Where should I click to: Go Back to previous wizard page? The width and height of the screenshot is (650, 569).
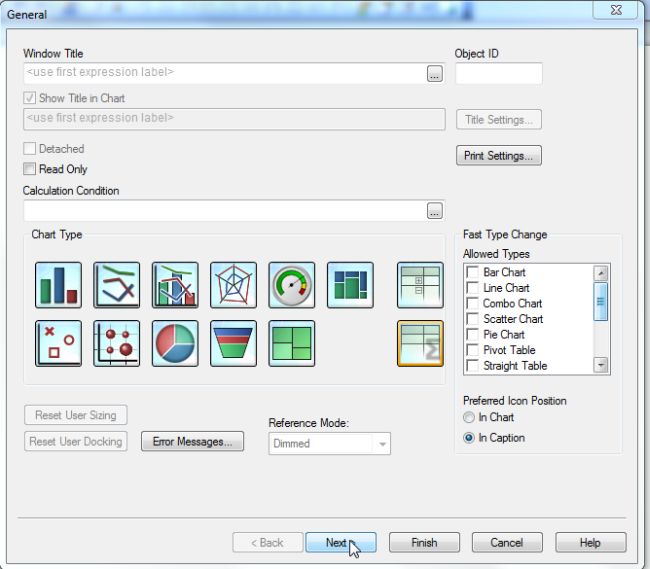267,543
